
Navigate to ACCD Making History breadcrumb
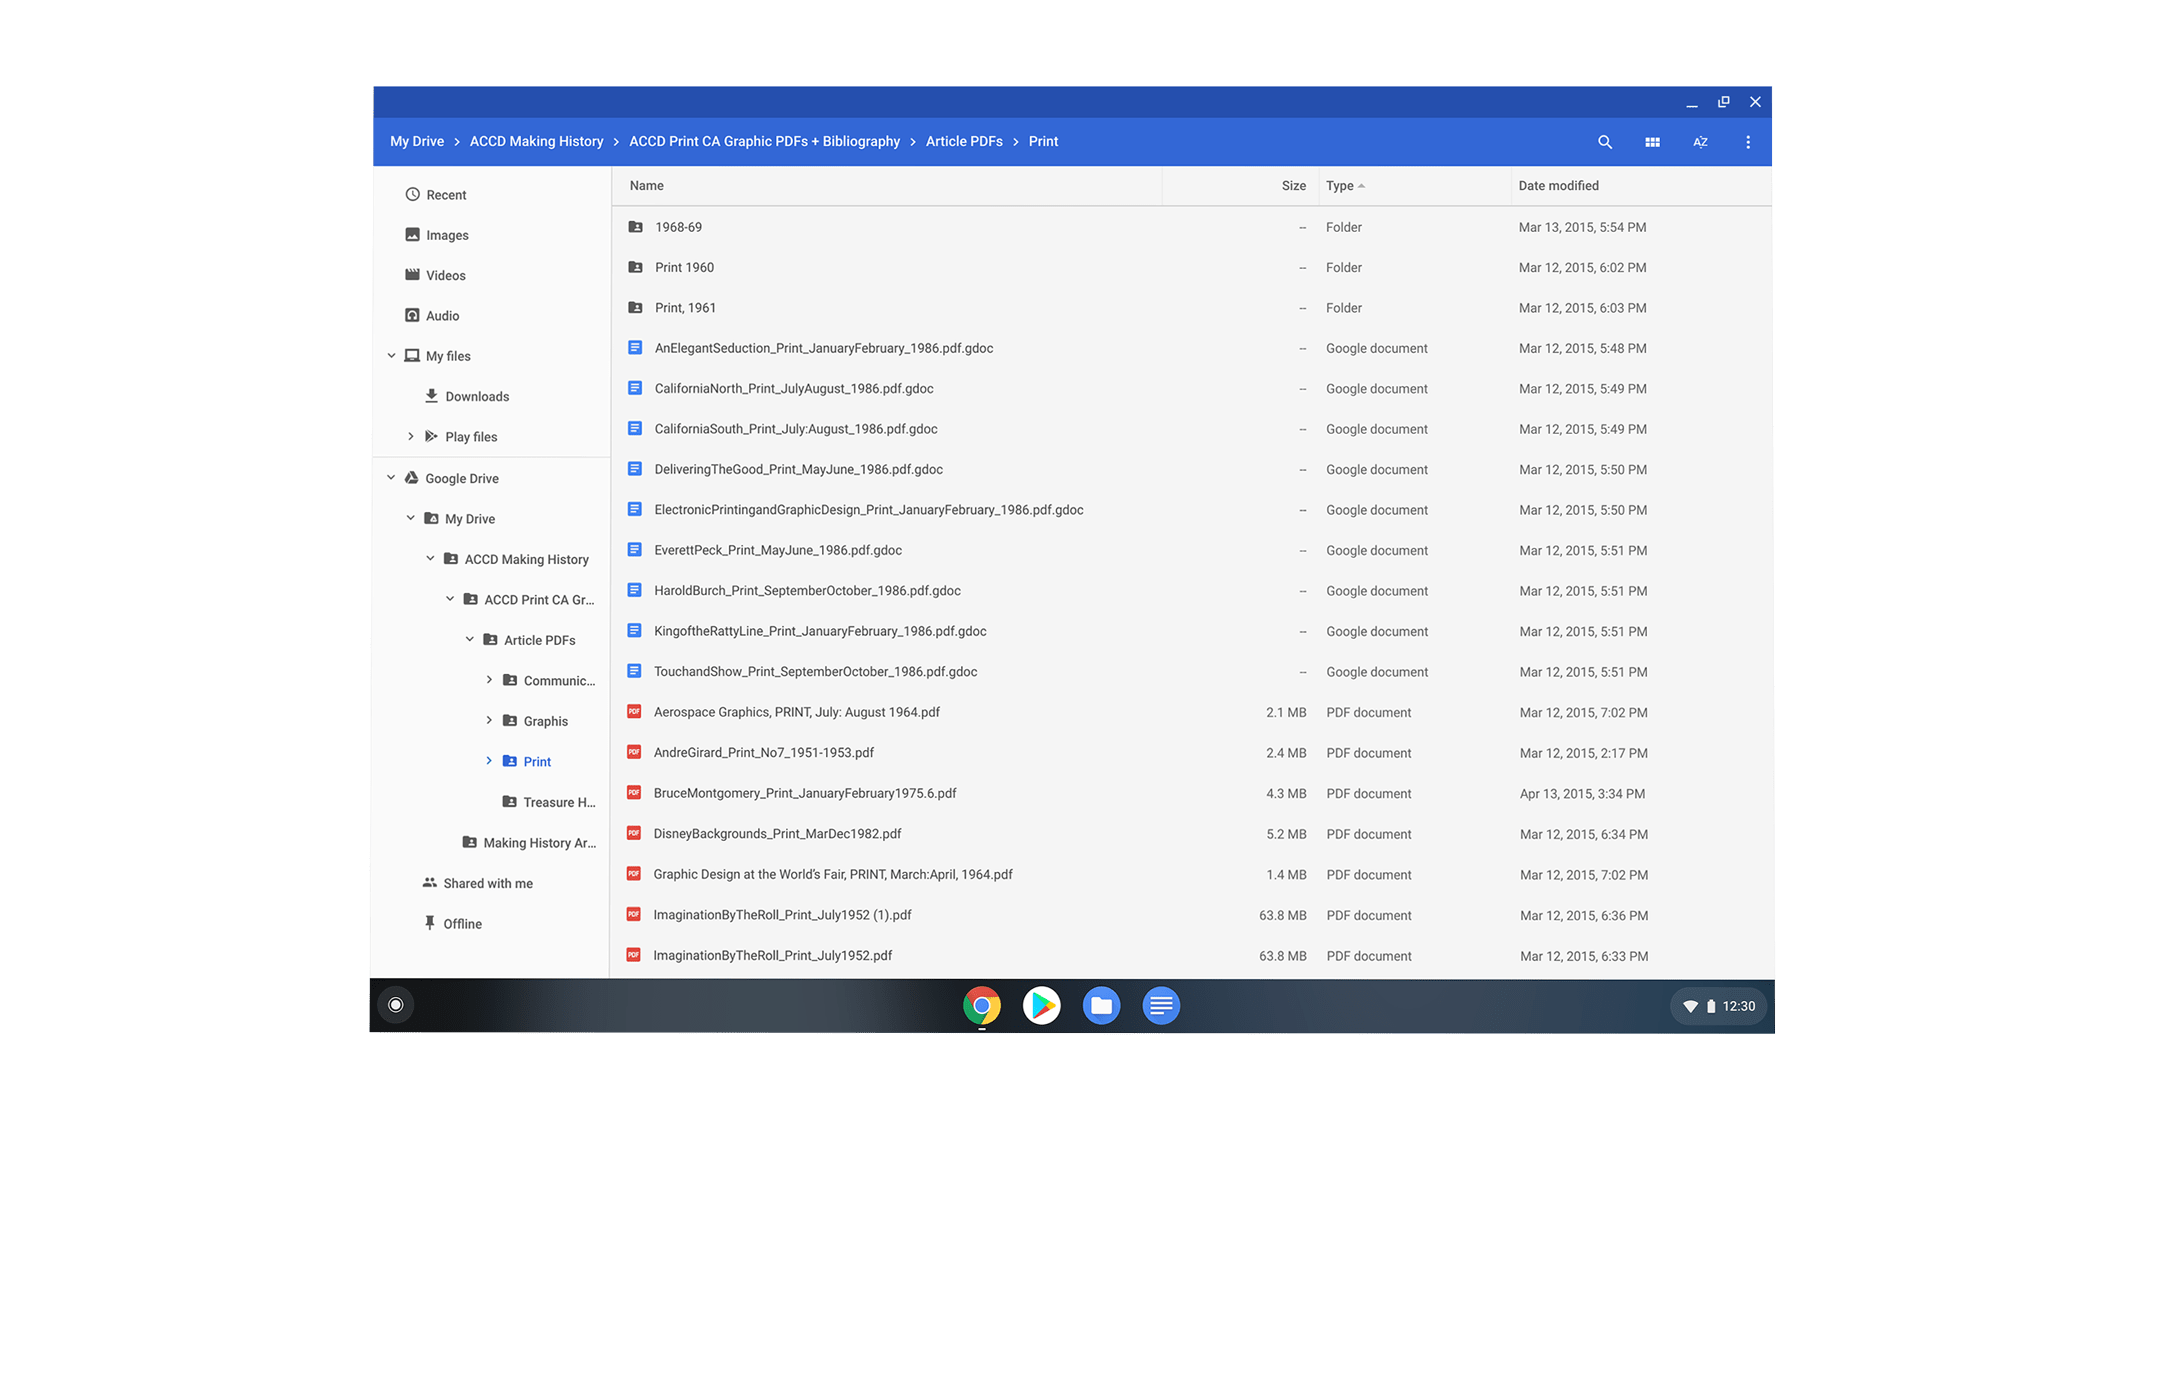[536, 142]
